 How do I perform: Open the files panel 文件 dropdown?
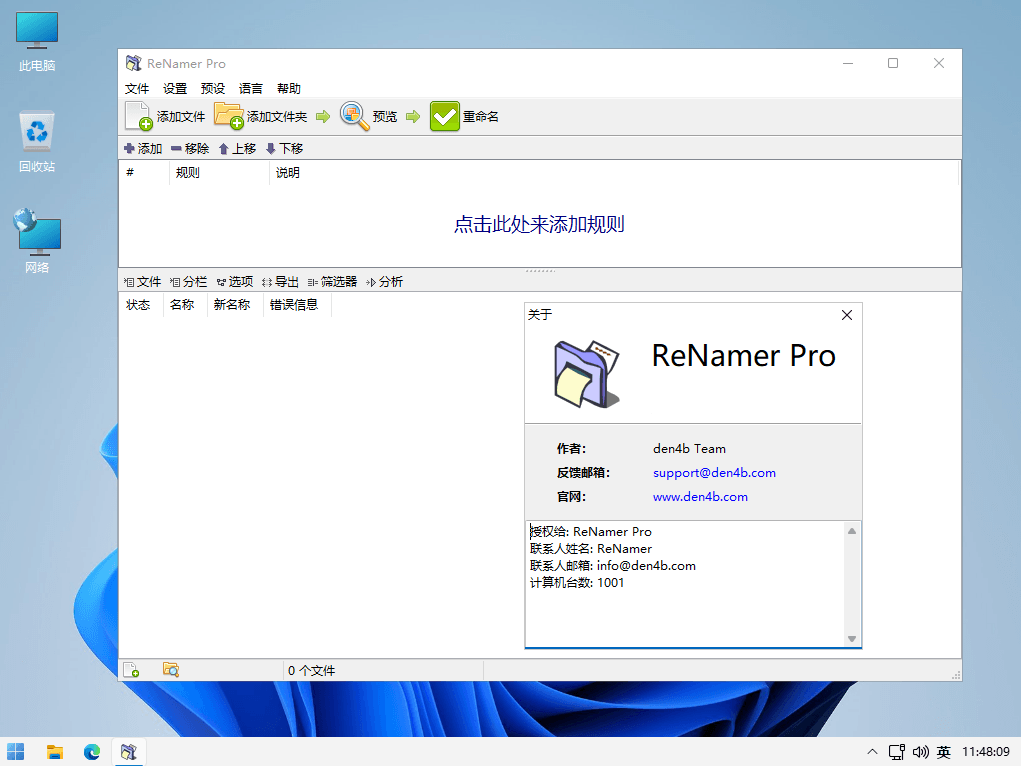143,281
